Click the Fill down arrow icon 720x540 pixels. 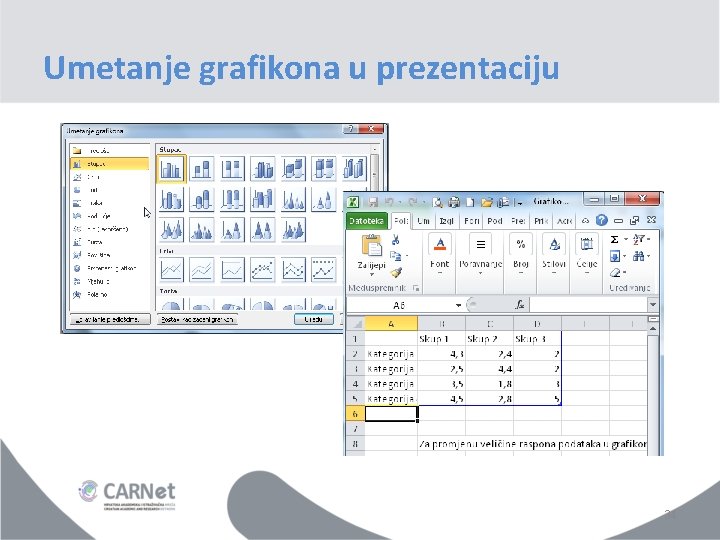[615, 256]
